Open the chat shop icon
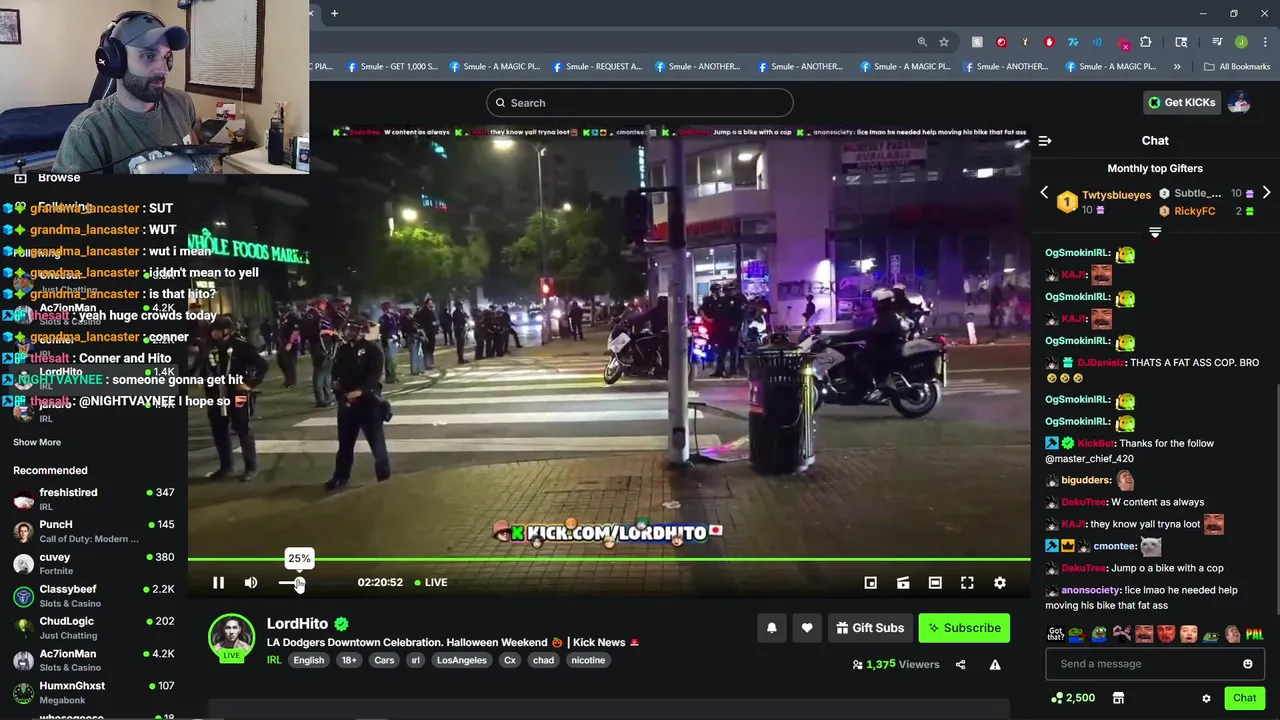The image size is (1280, 720). 1118,698
